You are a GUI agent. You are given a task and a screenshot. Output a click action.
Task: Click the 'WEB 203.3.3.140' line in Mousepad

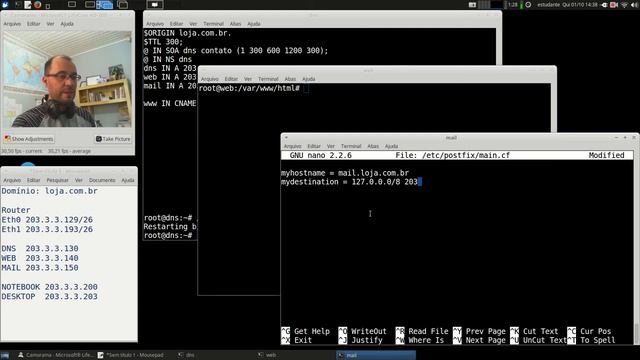tap(40, 258)
